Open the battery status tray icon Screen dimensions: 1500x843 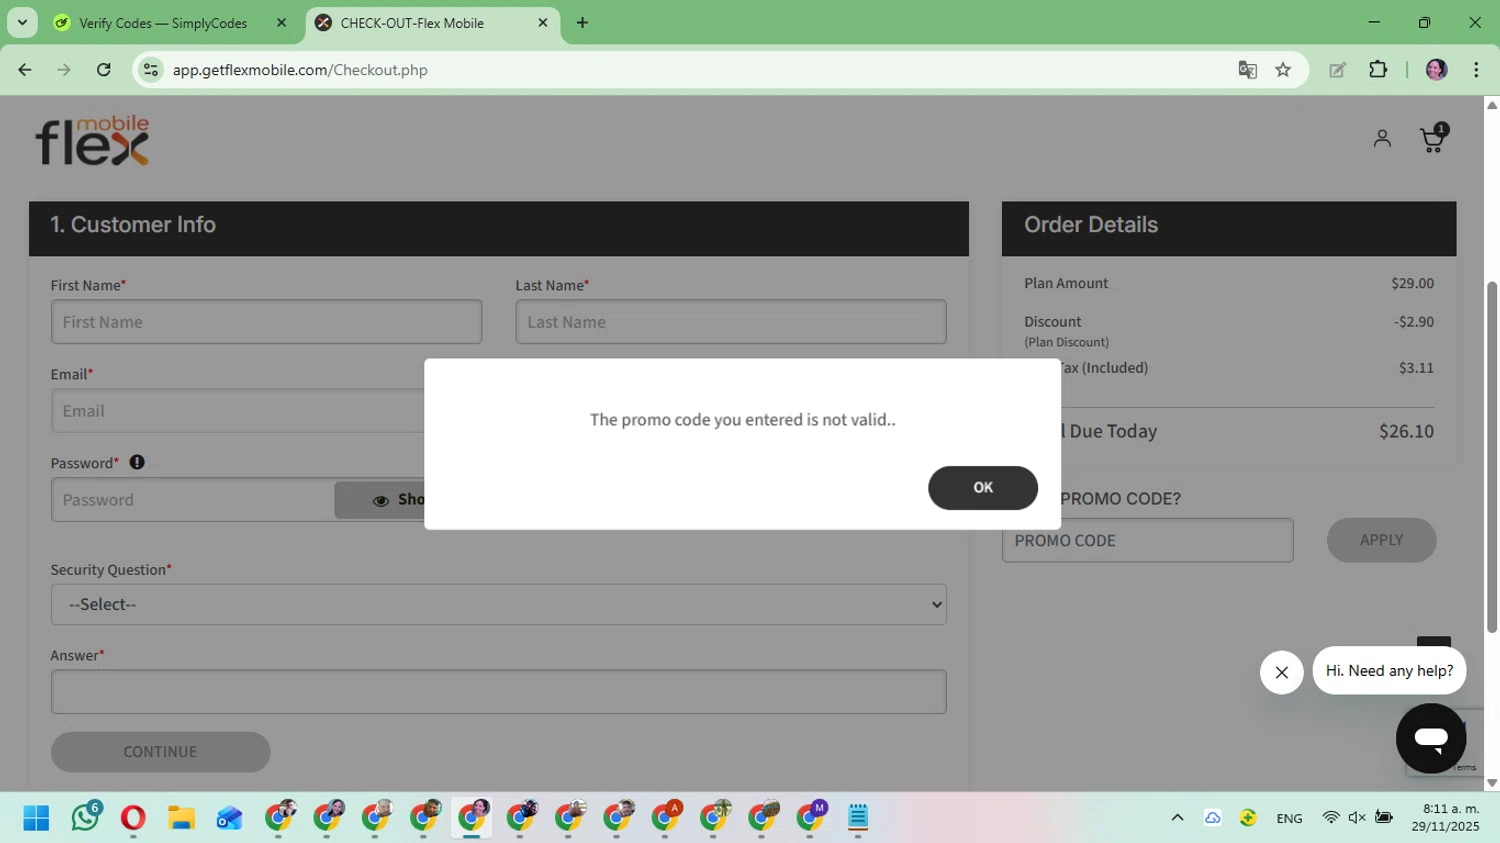1384,818
